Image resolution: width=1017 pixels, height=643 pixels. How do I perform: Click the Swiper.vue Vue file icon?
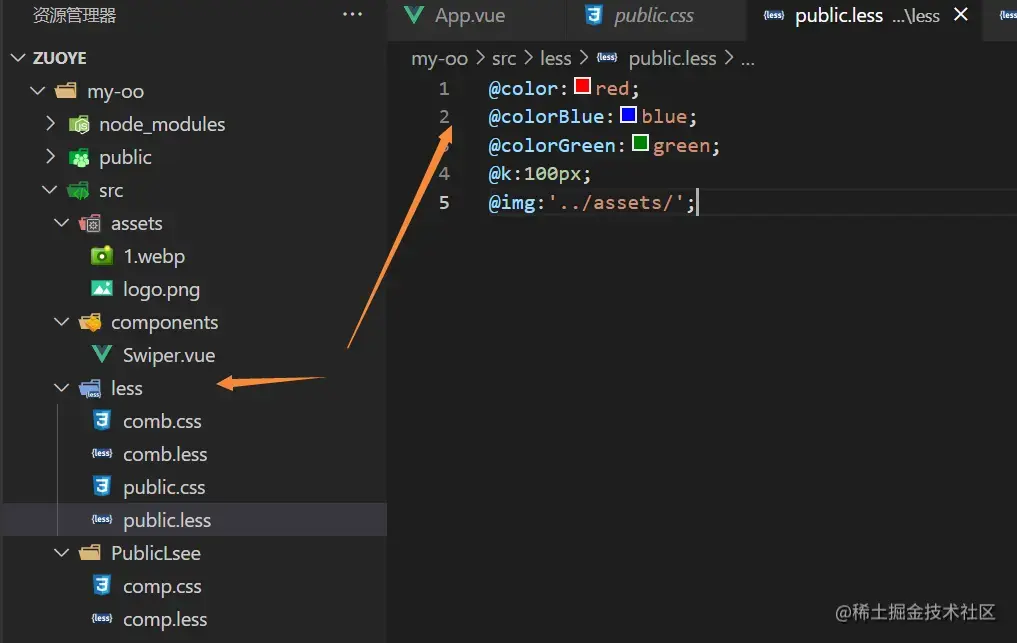click(x=102, y=354)
